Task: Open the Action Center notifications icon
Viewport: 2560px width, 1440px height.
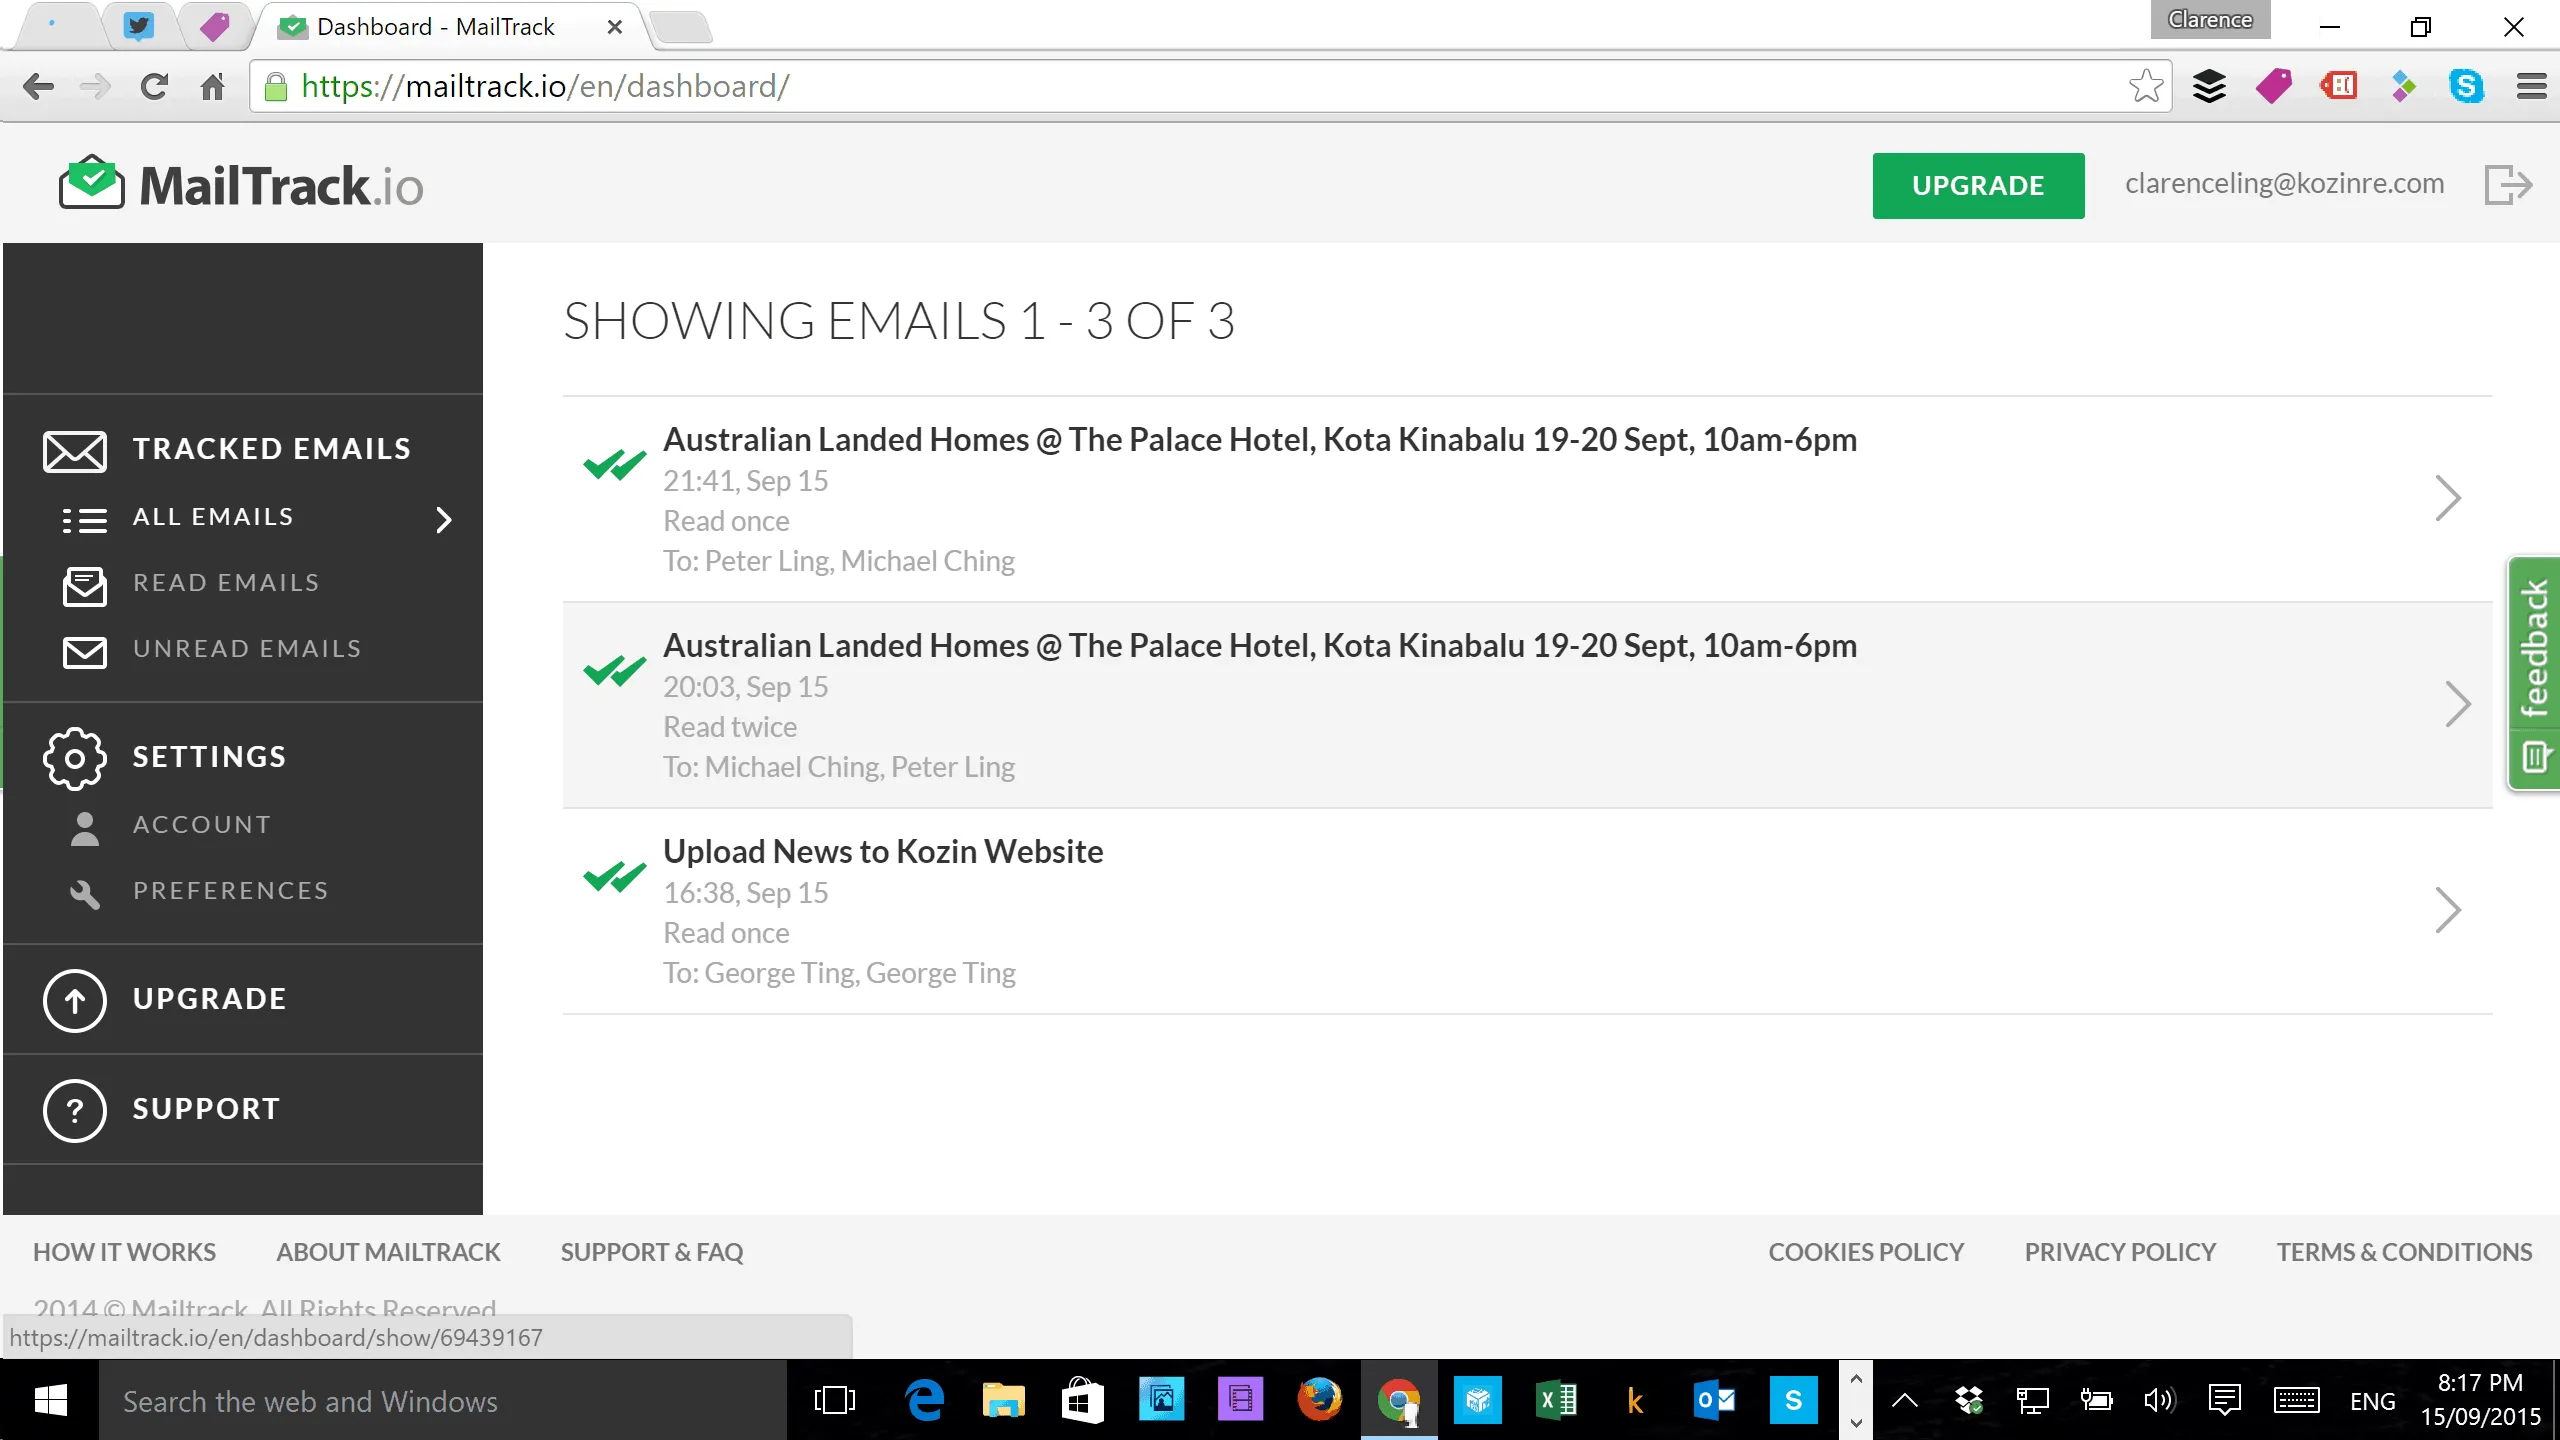Action: click(x=2224, y=1400)
